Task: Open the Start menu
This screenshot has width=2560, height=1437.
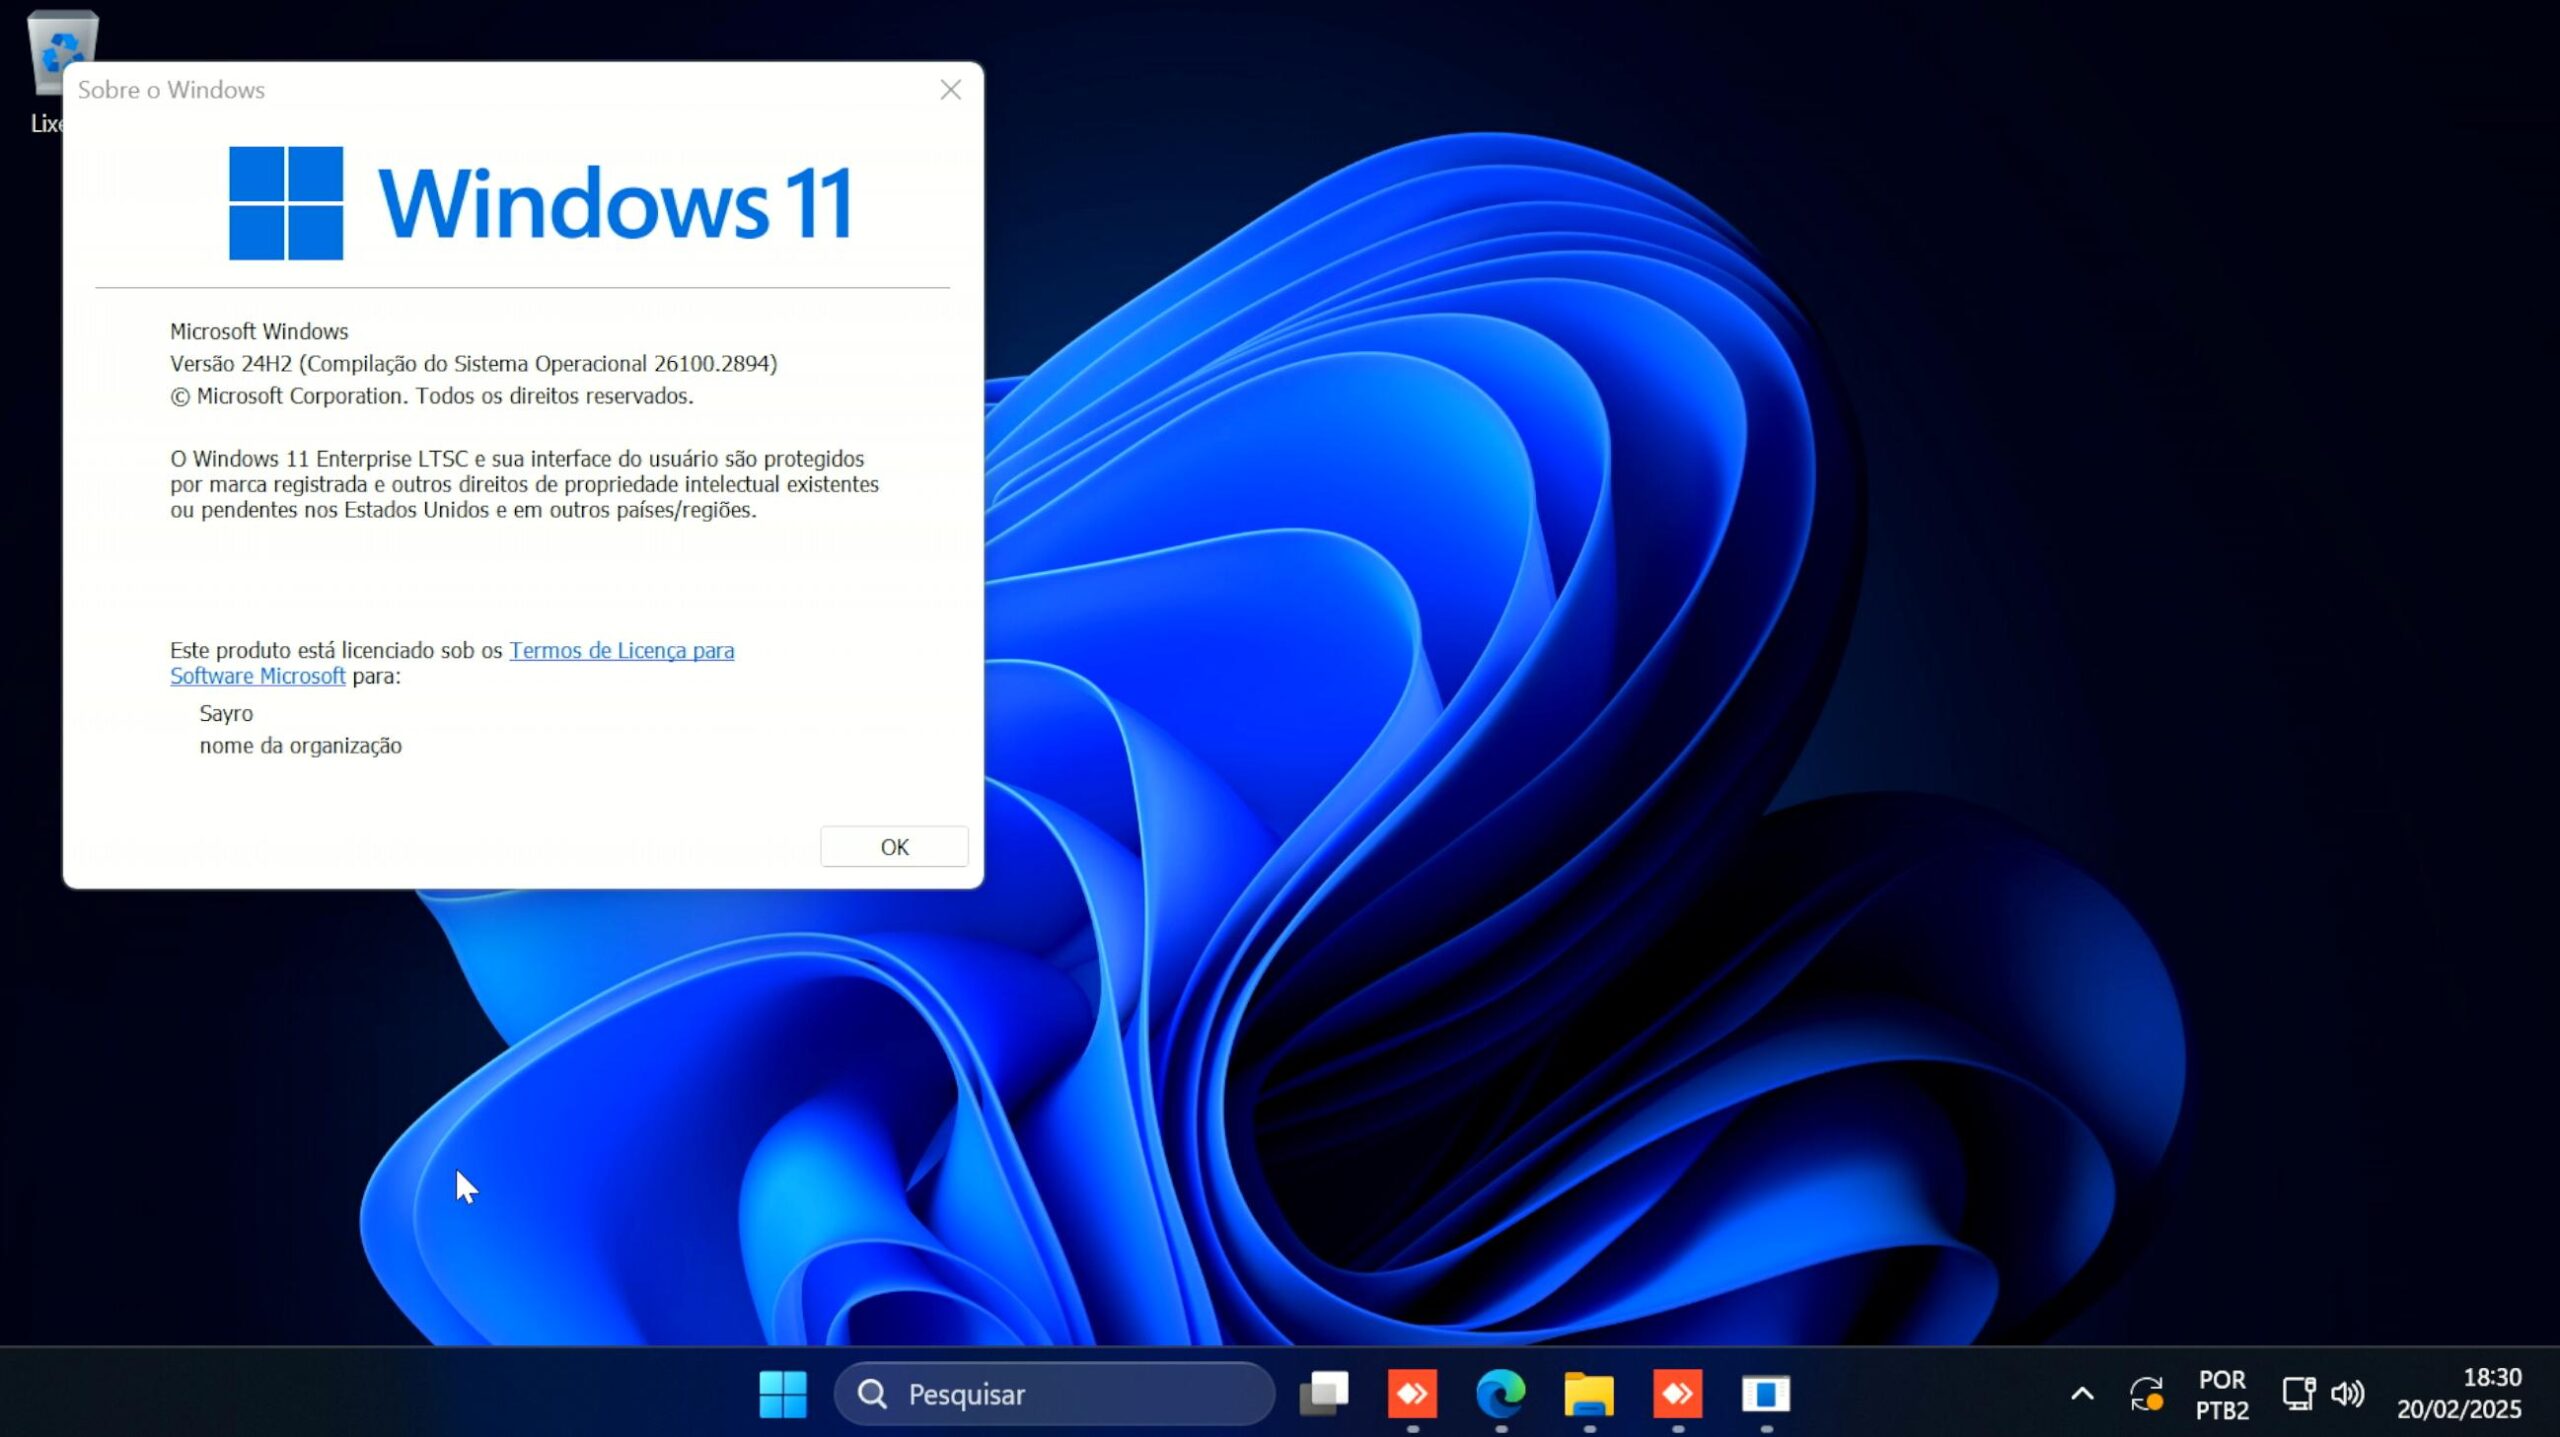Action: tap(783, 1393)
